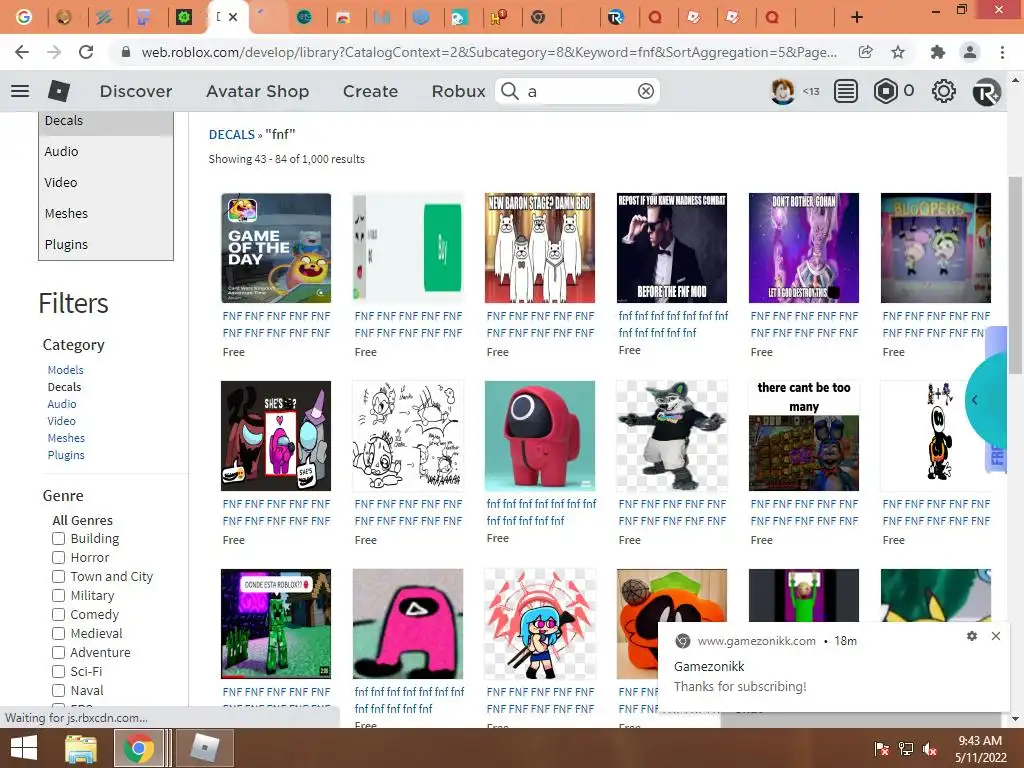The image size is (1024, 768).
Task: Open Chrome profile account icon
Action: (x=970, y=52)
